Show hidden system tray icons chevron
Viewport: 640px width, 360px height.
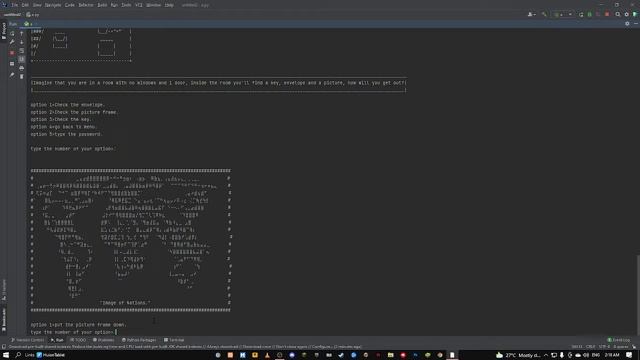tap(546, 355)
